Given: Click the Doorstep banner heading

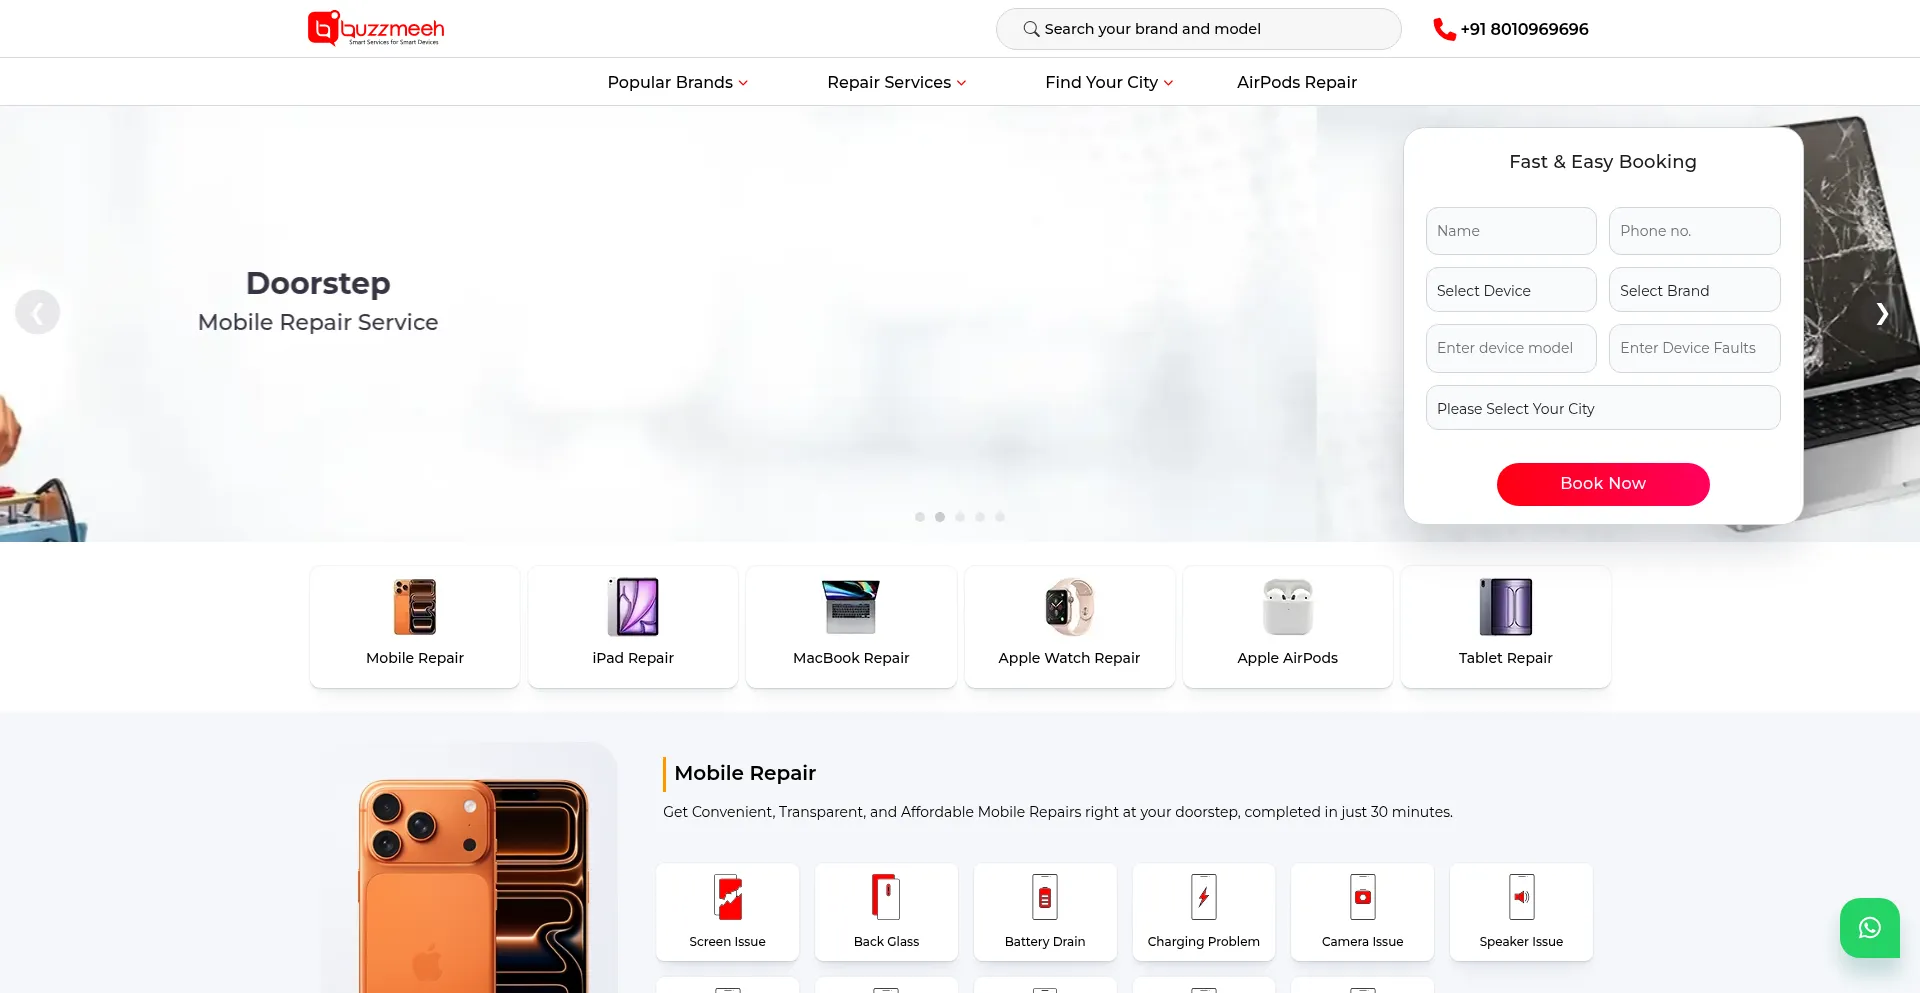Looking at the screenshot, I should pyautogui.click(x=318, y=283).
